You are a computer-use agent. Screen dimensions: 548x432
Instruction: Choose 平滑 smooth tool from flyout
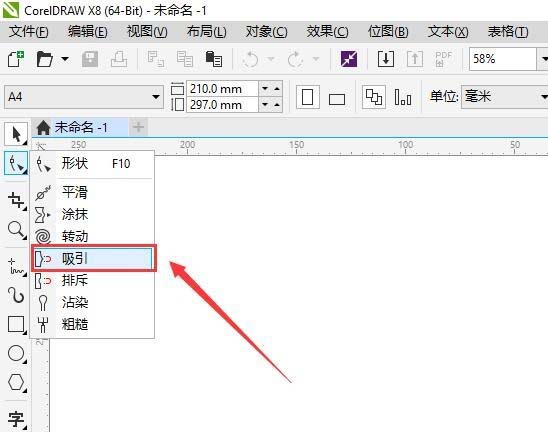(x=92, y=192)
